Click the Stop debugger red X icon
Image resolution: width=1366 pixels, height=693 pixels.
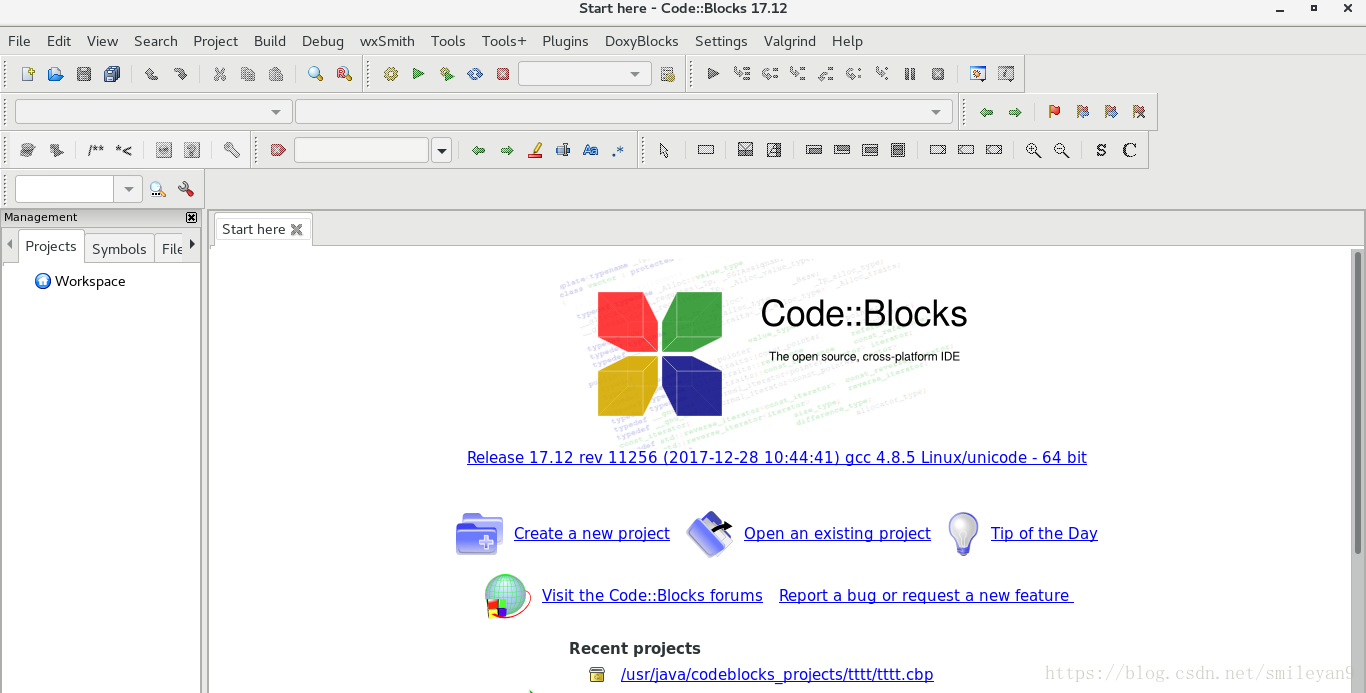[938, 74]
